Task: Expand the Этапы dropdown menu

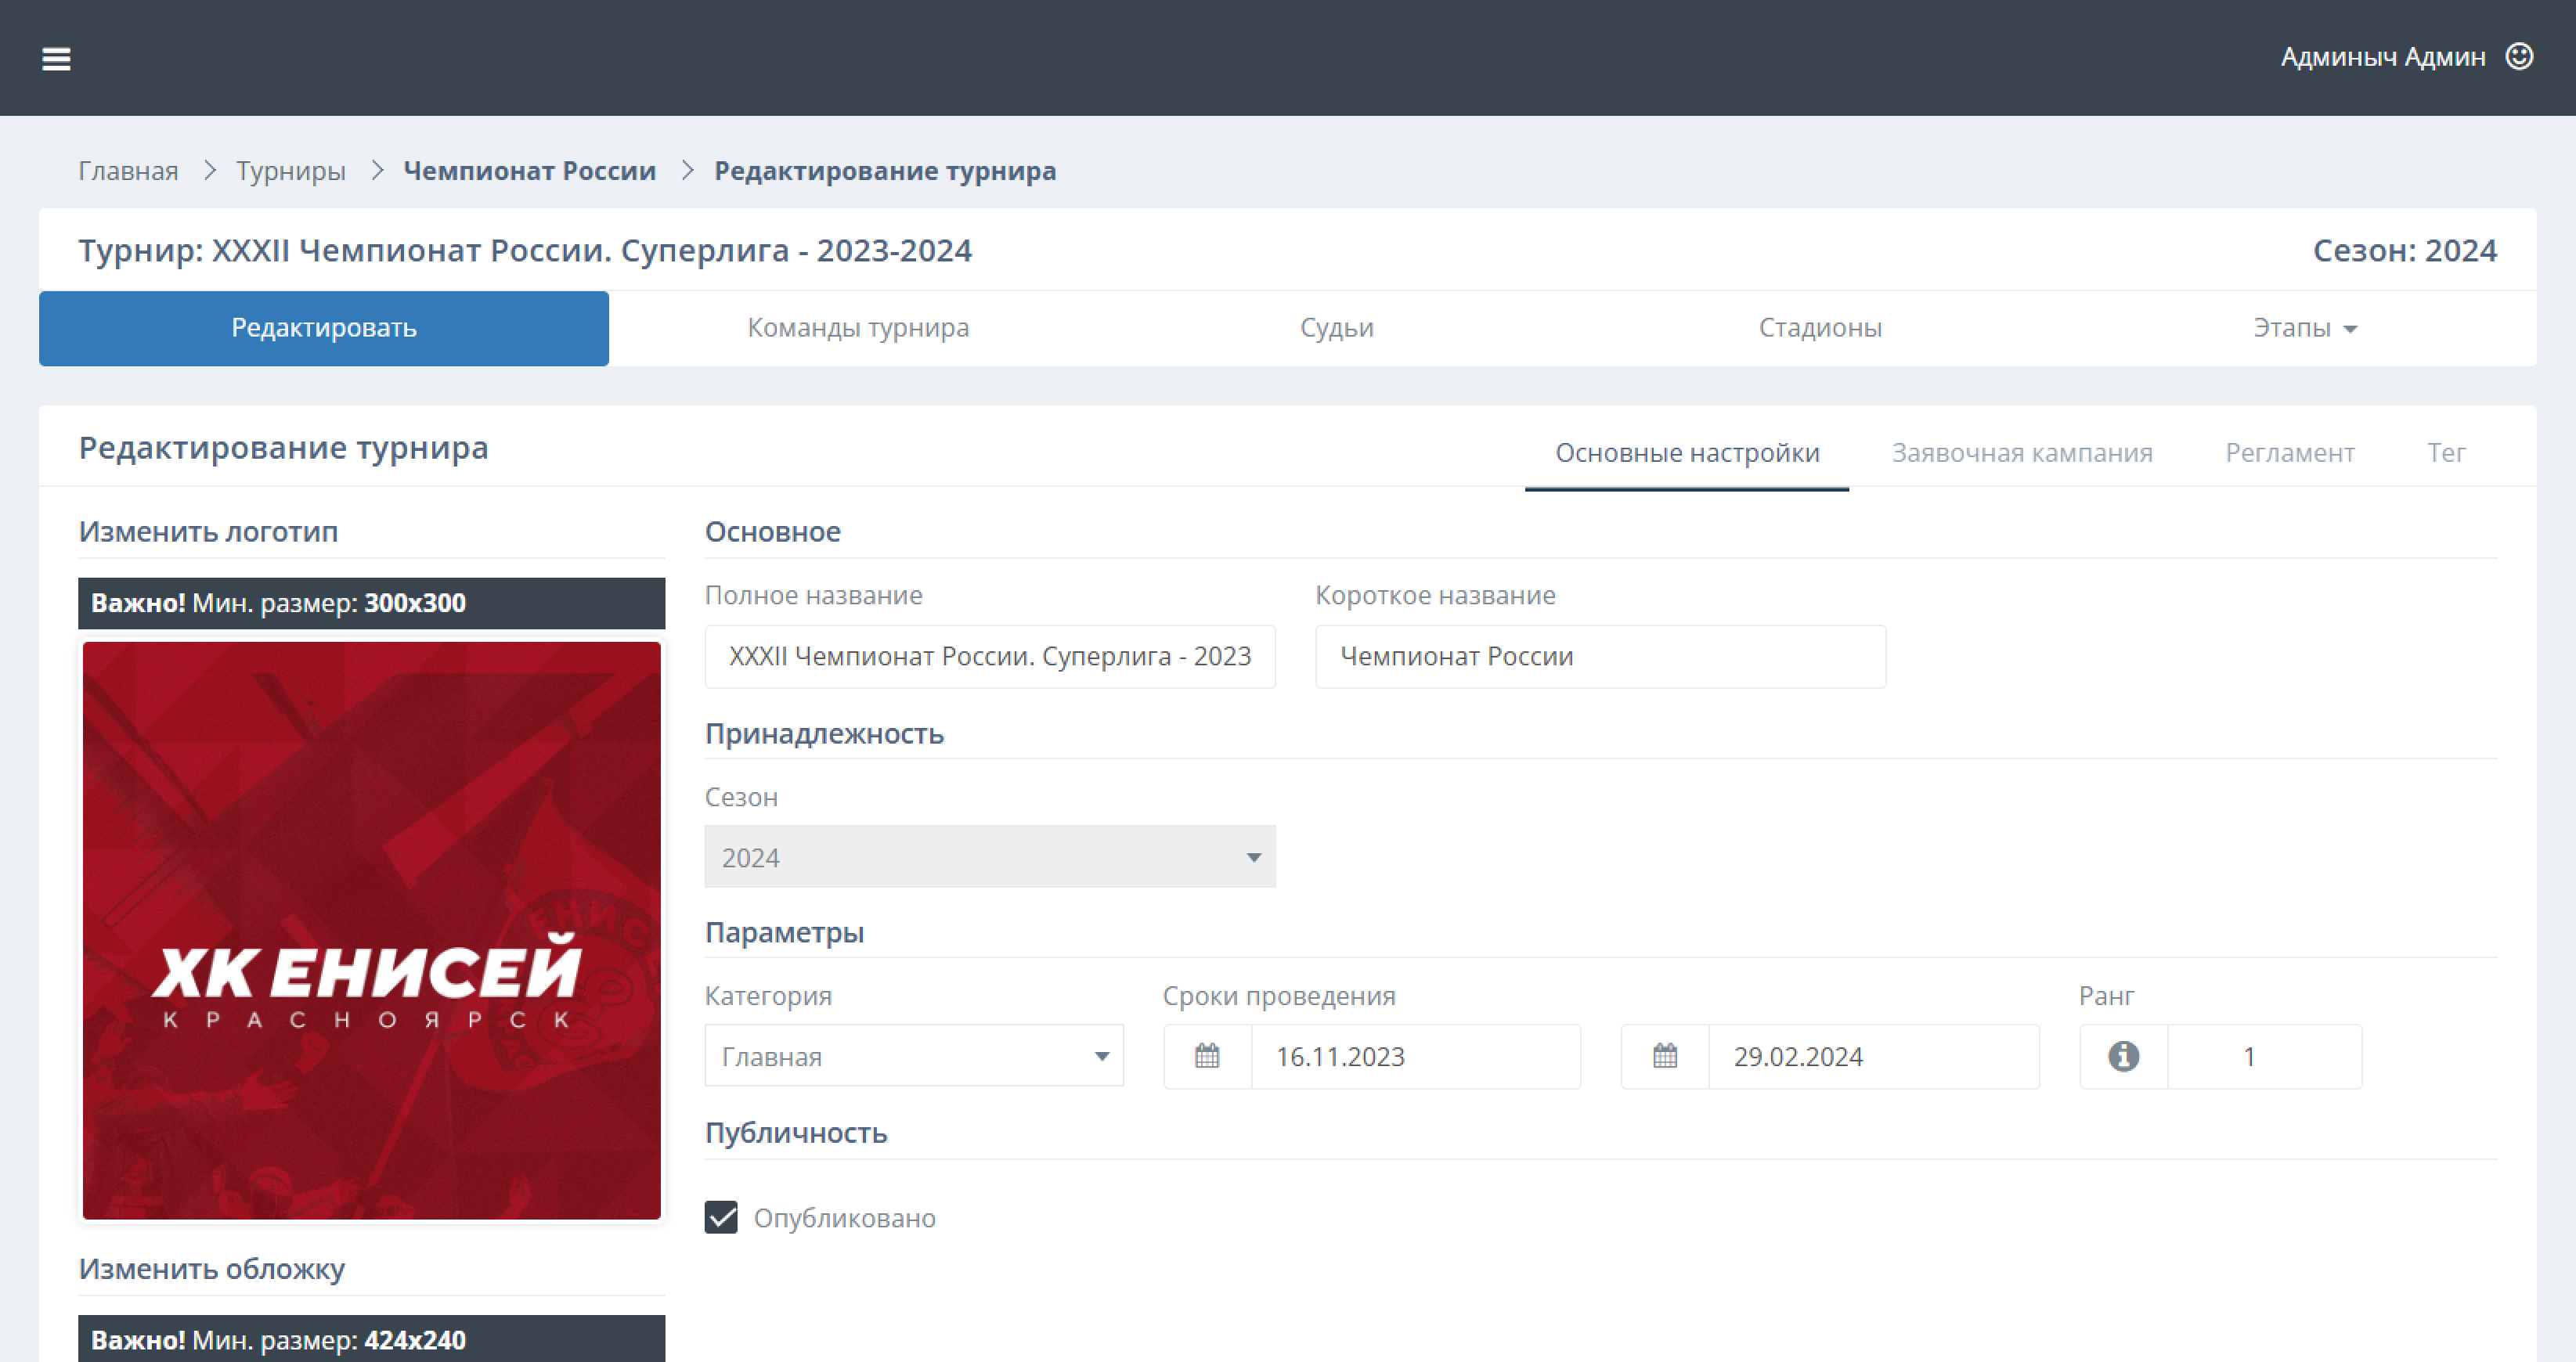Action: click(2304, 327)
